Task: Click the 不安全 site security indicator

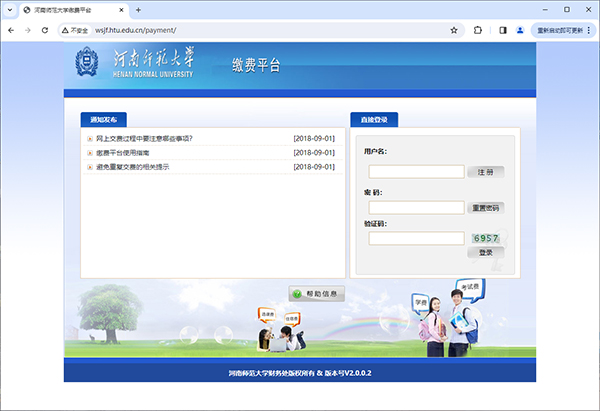Action: 77,30
